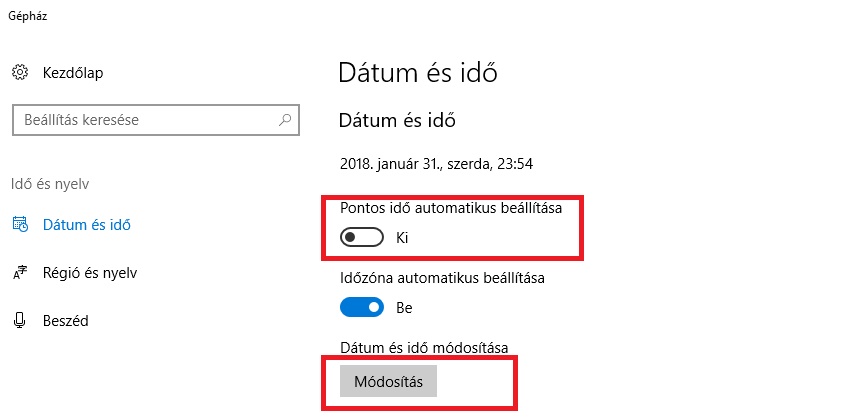Click the Régió és nyelv letter icon
848x417 pixels.
pos(20,273)
